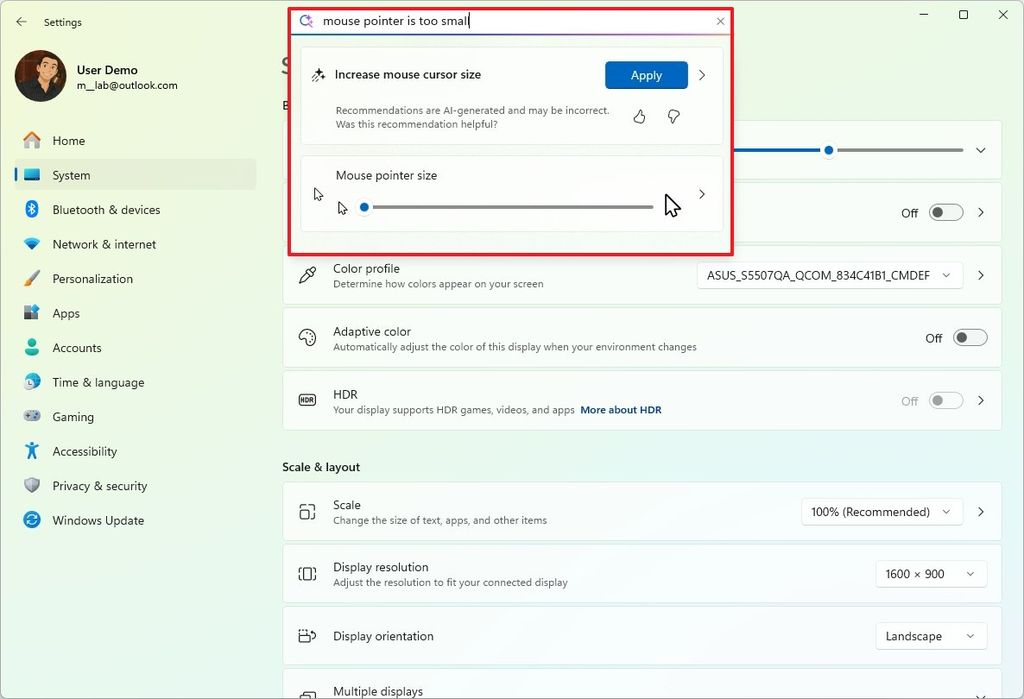Click the back arrow

20,21
